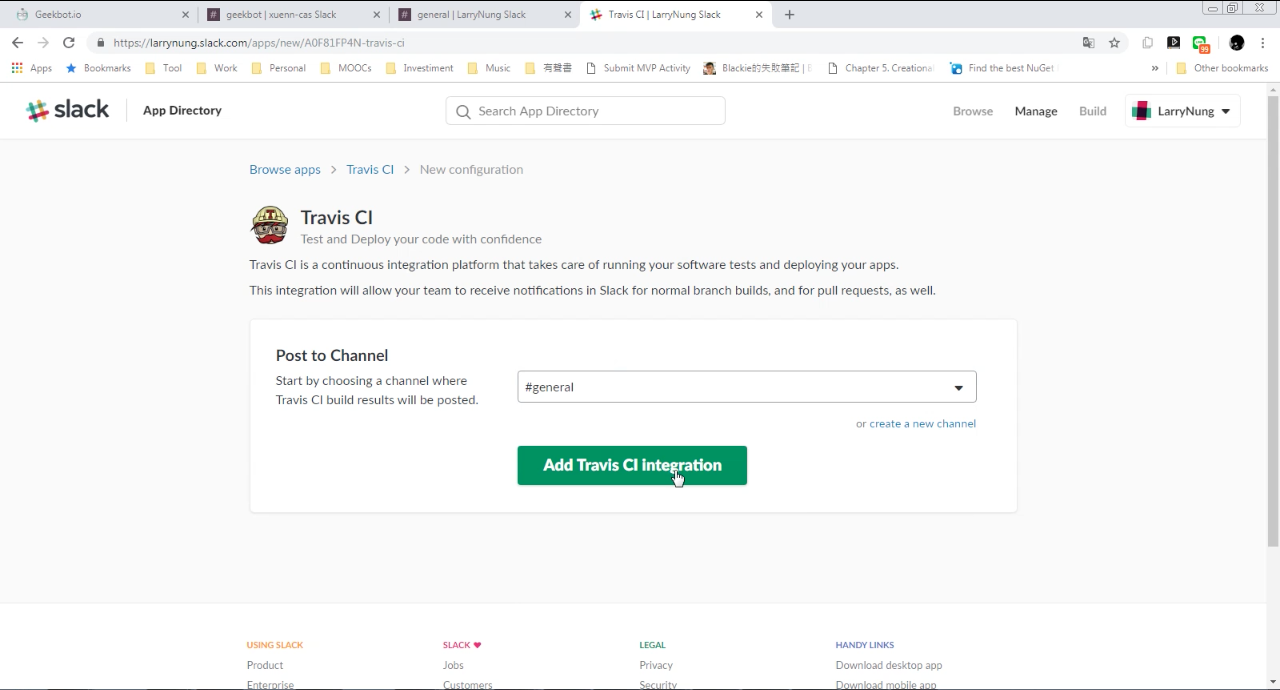Open the Chapter 5. Creational bookmark
The image size is (1280, 690).
[881, 68]
